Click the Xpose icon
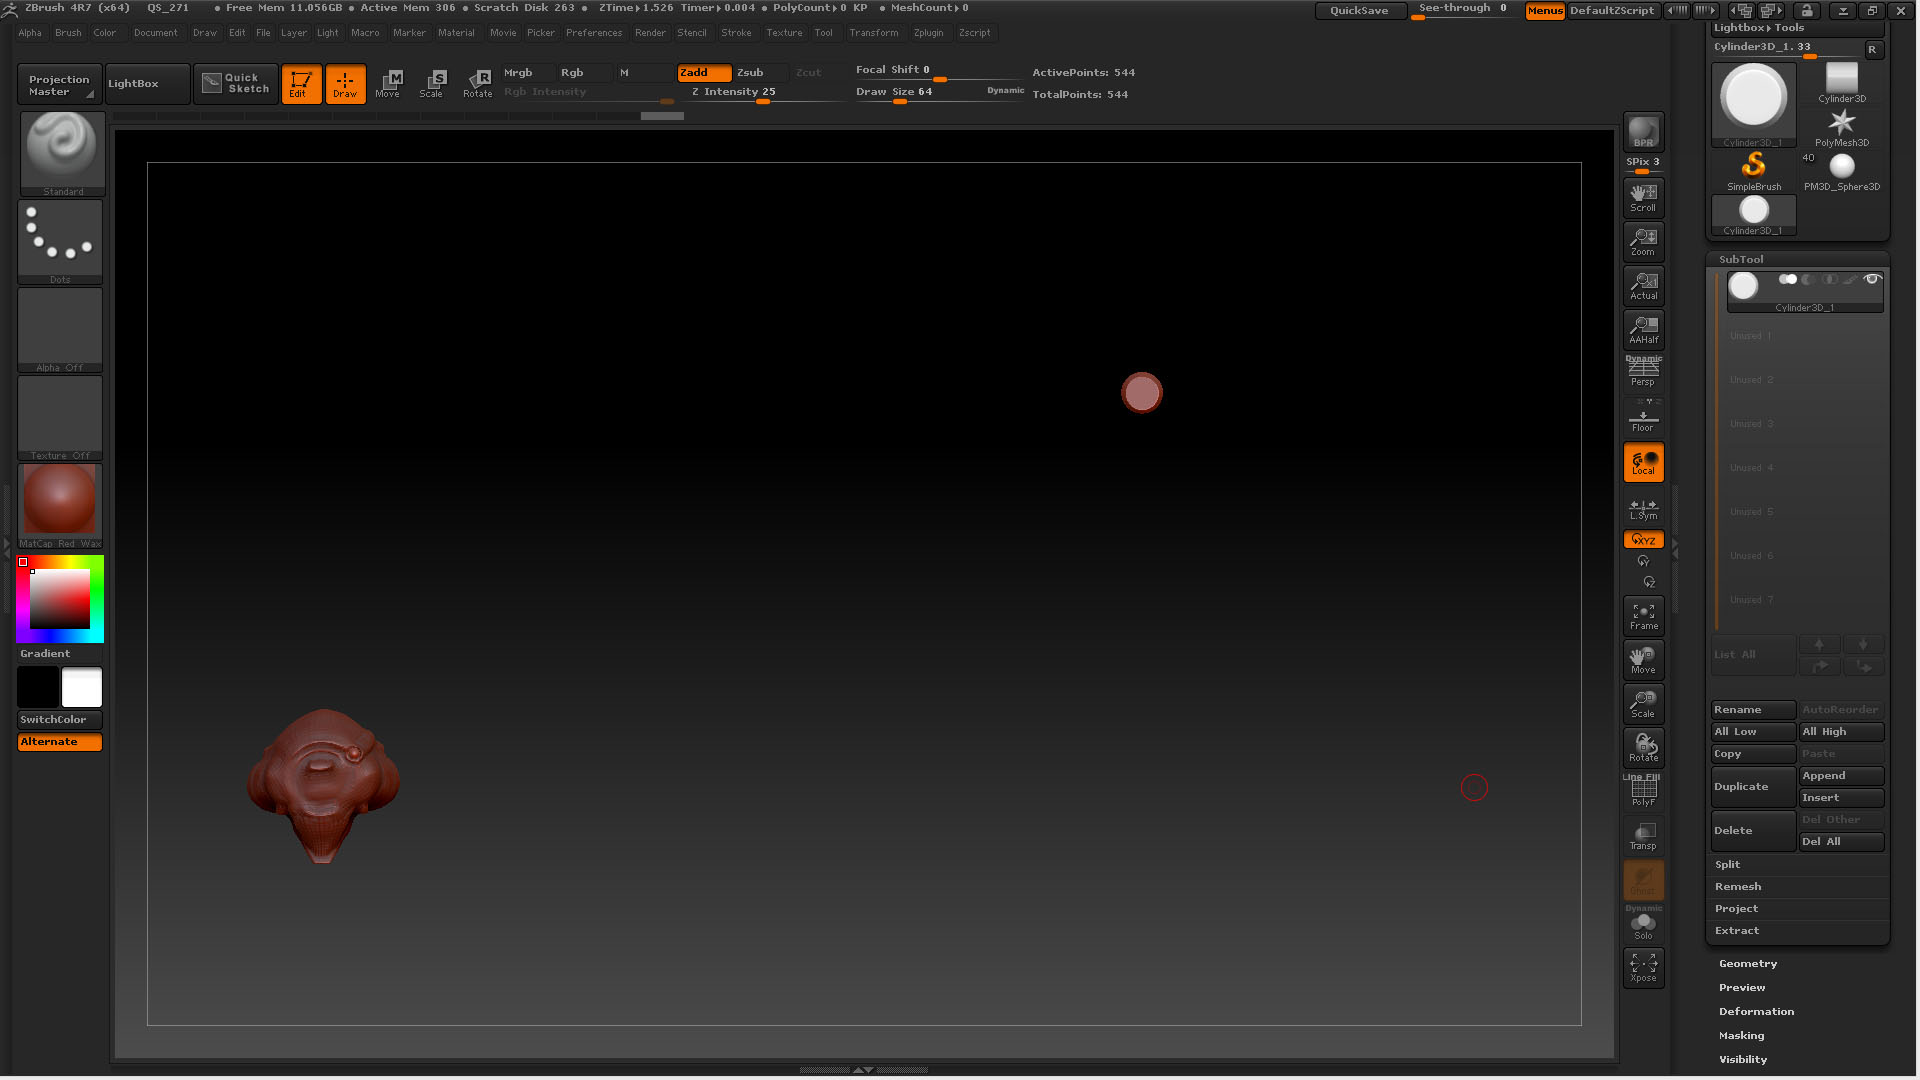This screenshot has height=1080, width=1920. click(1643, 967)
